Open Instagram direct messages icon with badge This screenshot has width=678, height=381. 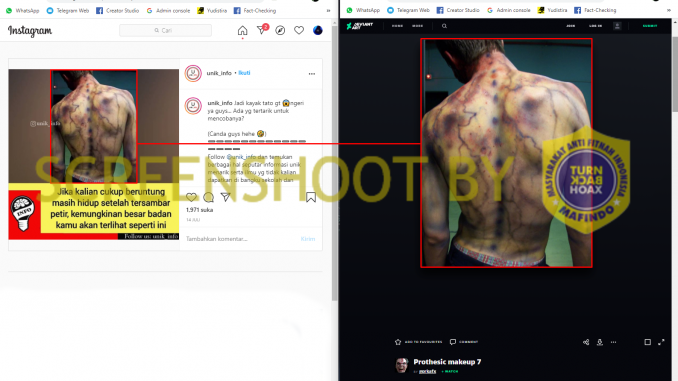262,29
